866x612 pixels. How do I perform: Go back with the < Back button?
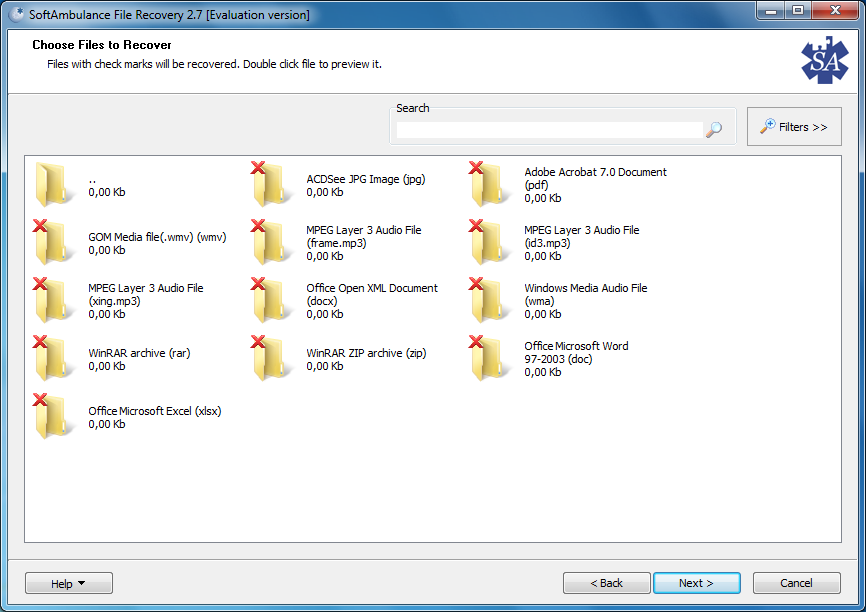tap(606, 583)
